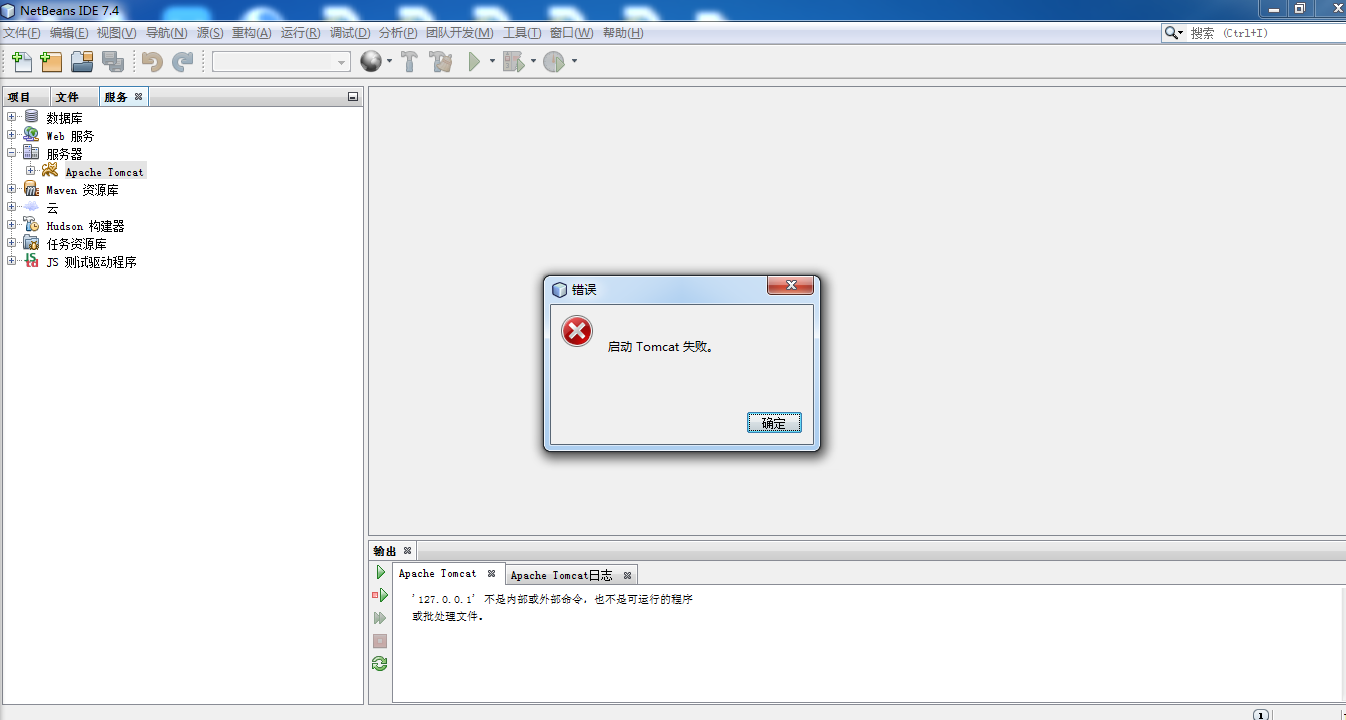
Task: Click the green Run Project icon
Action: point(475,62)
